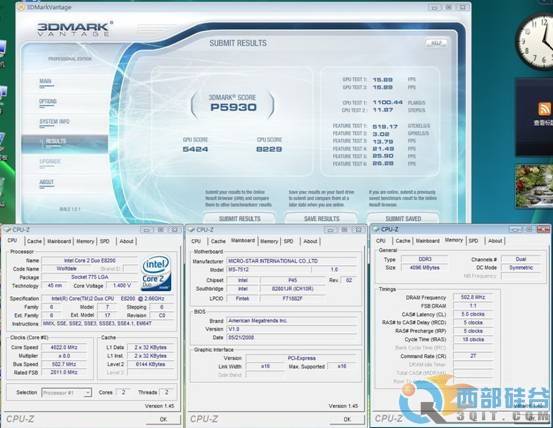Click the Rated FSB 2011.0 MHz field
Screen dimensions: 553x428
pos(64,372)
